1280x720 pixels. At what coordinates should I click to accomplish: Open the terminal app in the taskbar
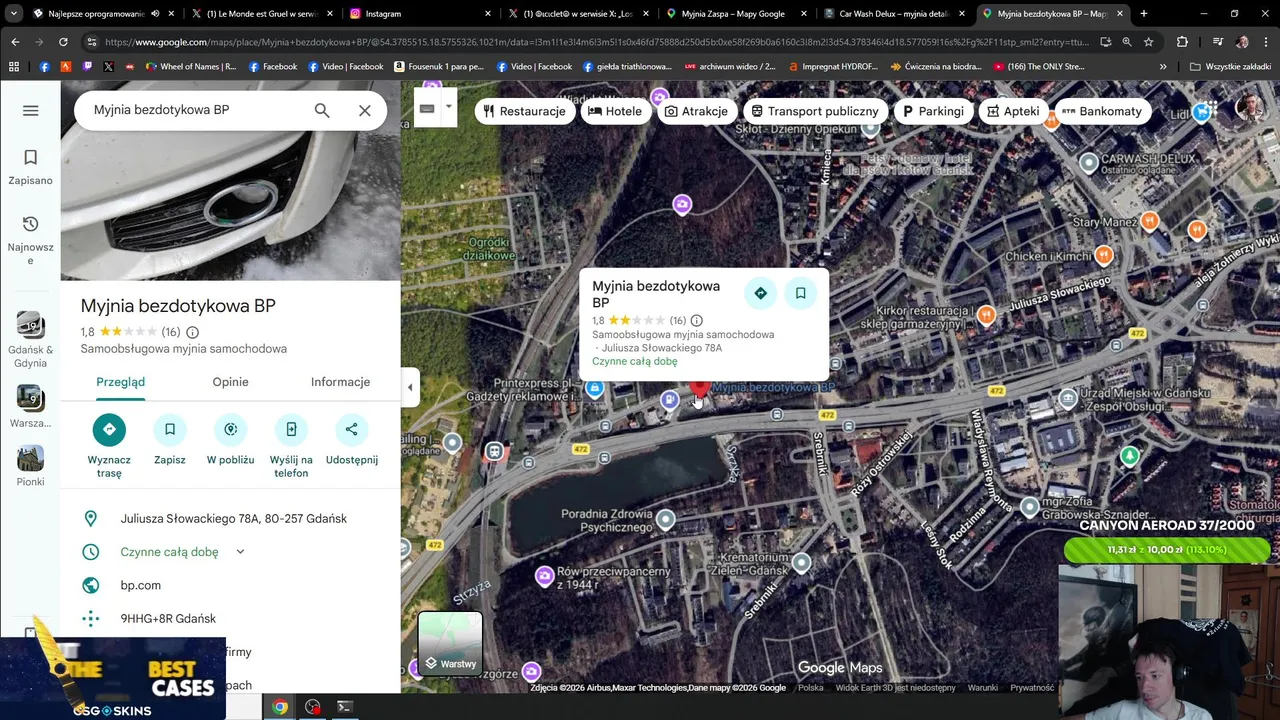[344, 707]
